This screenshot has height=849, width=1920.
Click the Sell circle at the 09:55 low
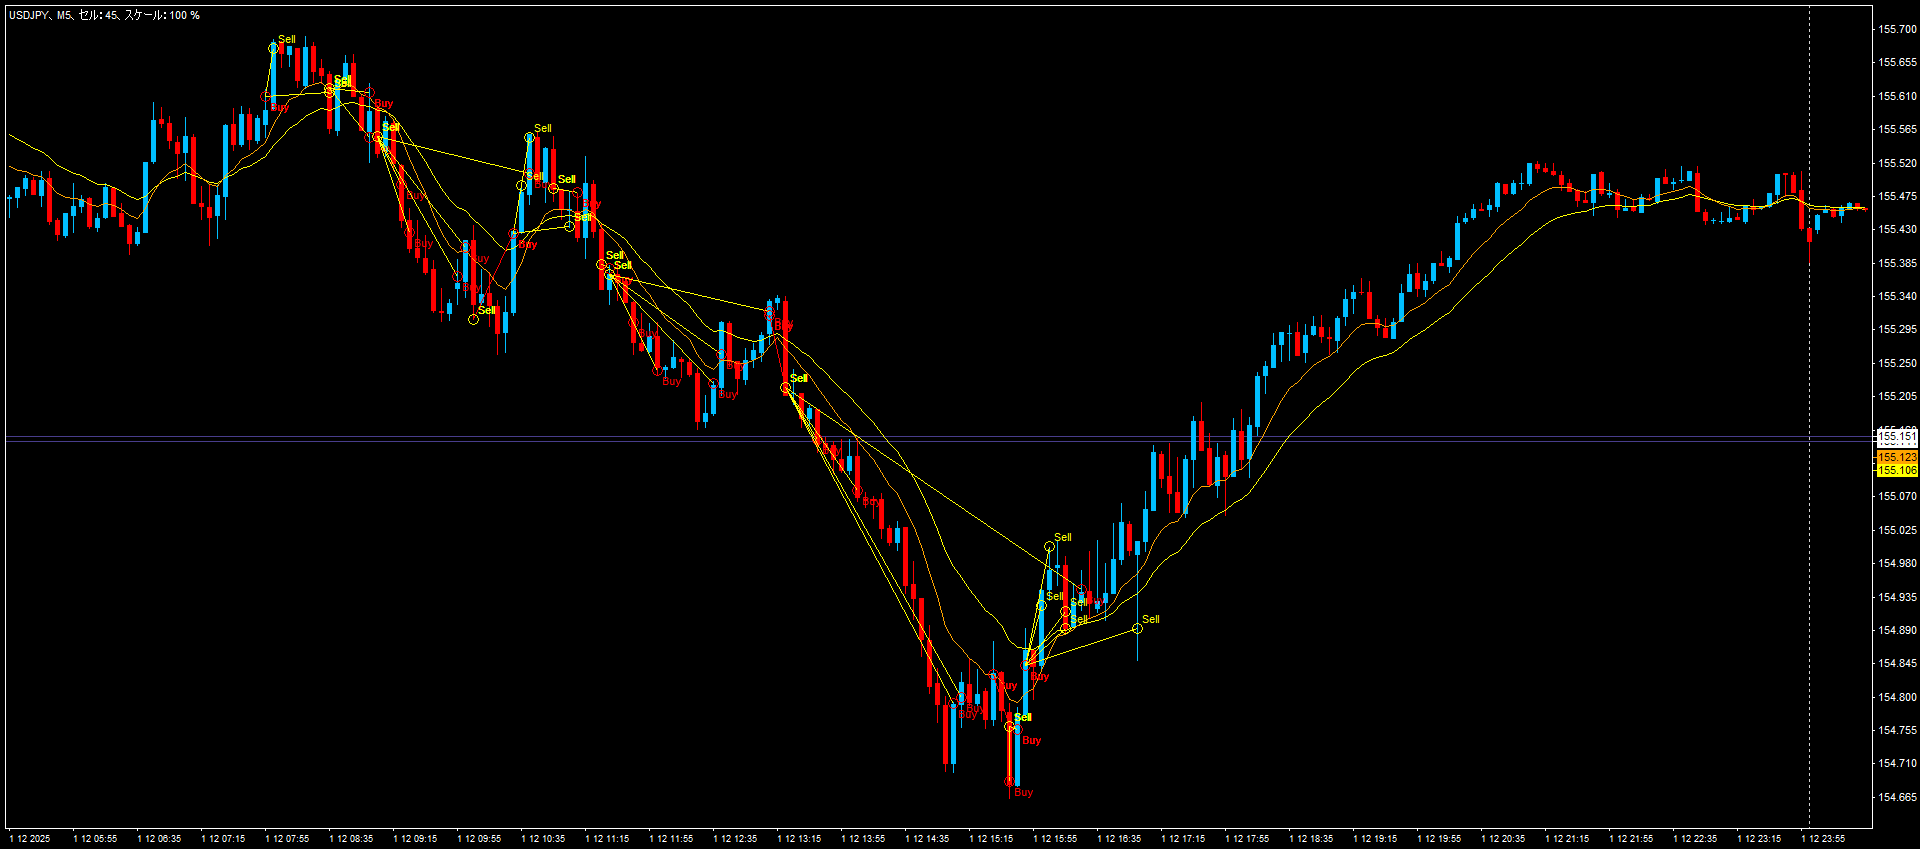pos(474,319)
